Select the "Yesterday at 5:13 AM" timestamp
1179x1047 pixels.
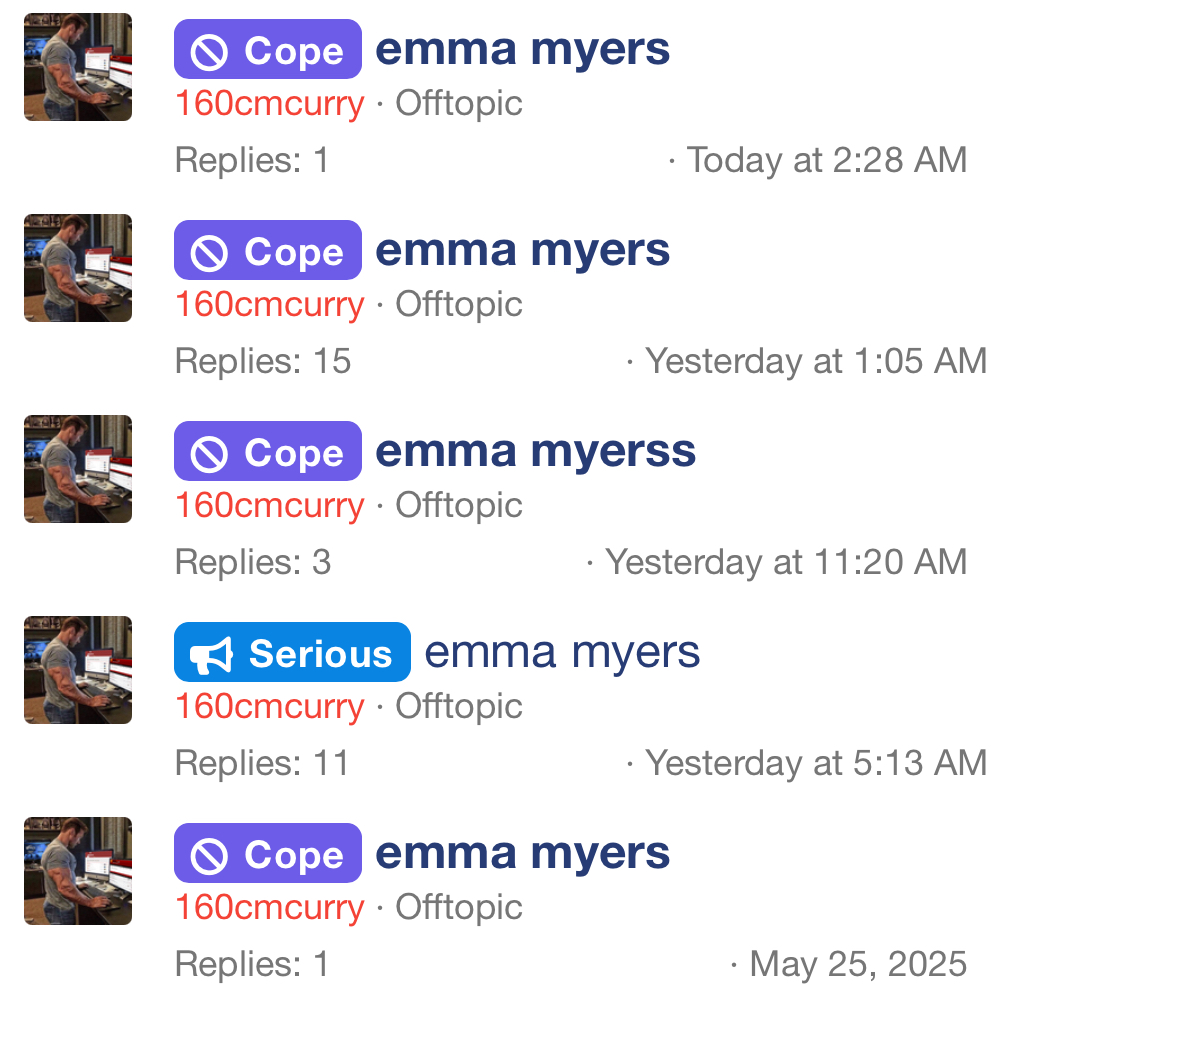pos(816,763)
